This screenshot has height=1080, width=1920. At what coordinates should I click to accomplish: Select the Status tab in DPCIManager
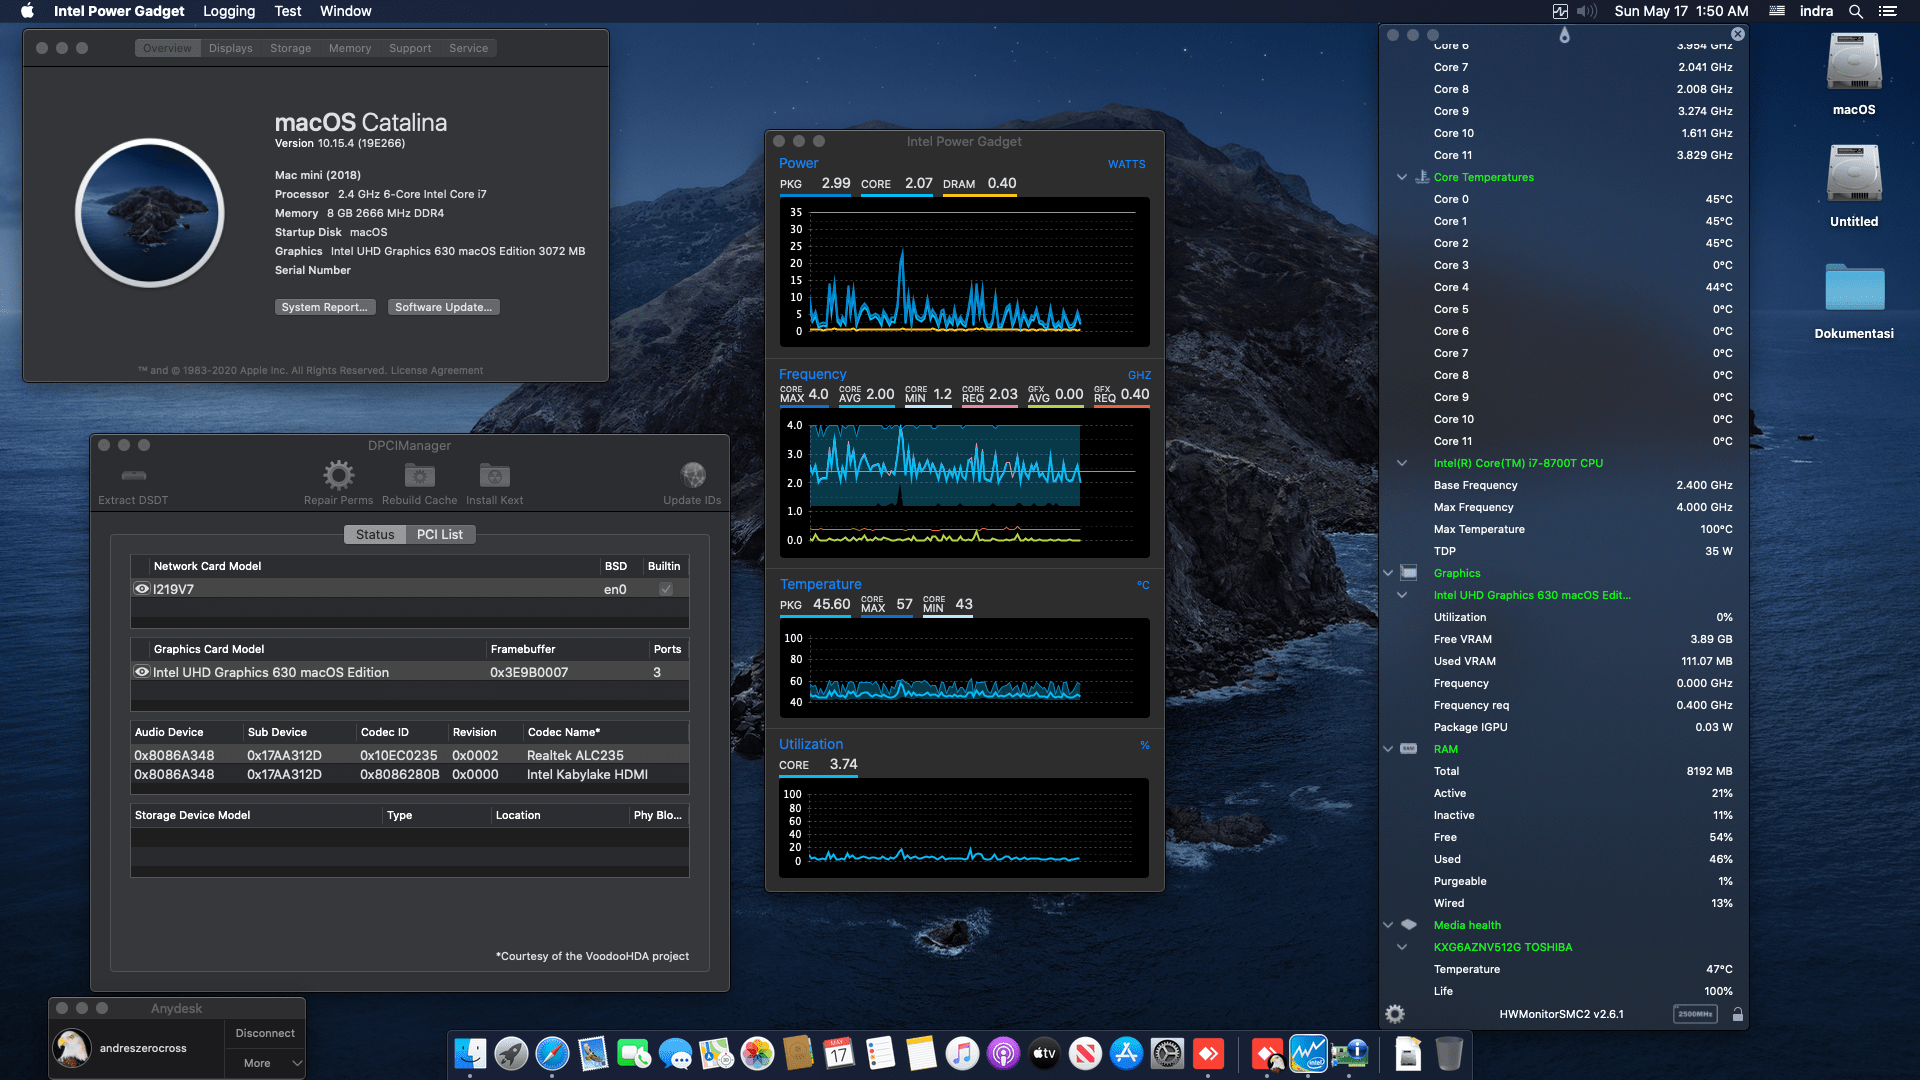(x=375, y=535)
